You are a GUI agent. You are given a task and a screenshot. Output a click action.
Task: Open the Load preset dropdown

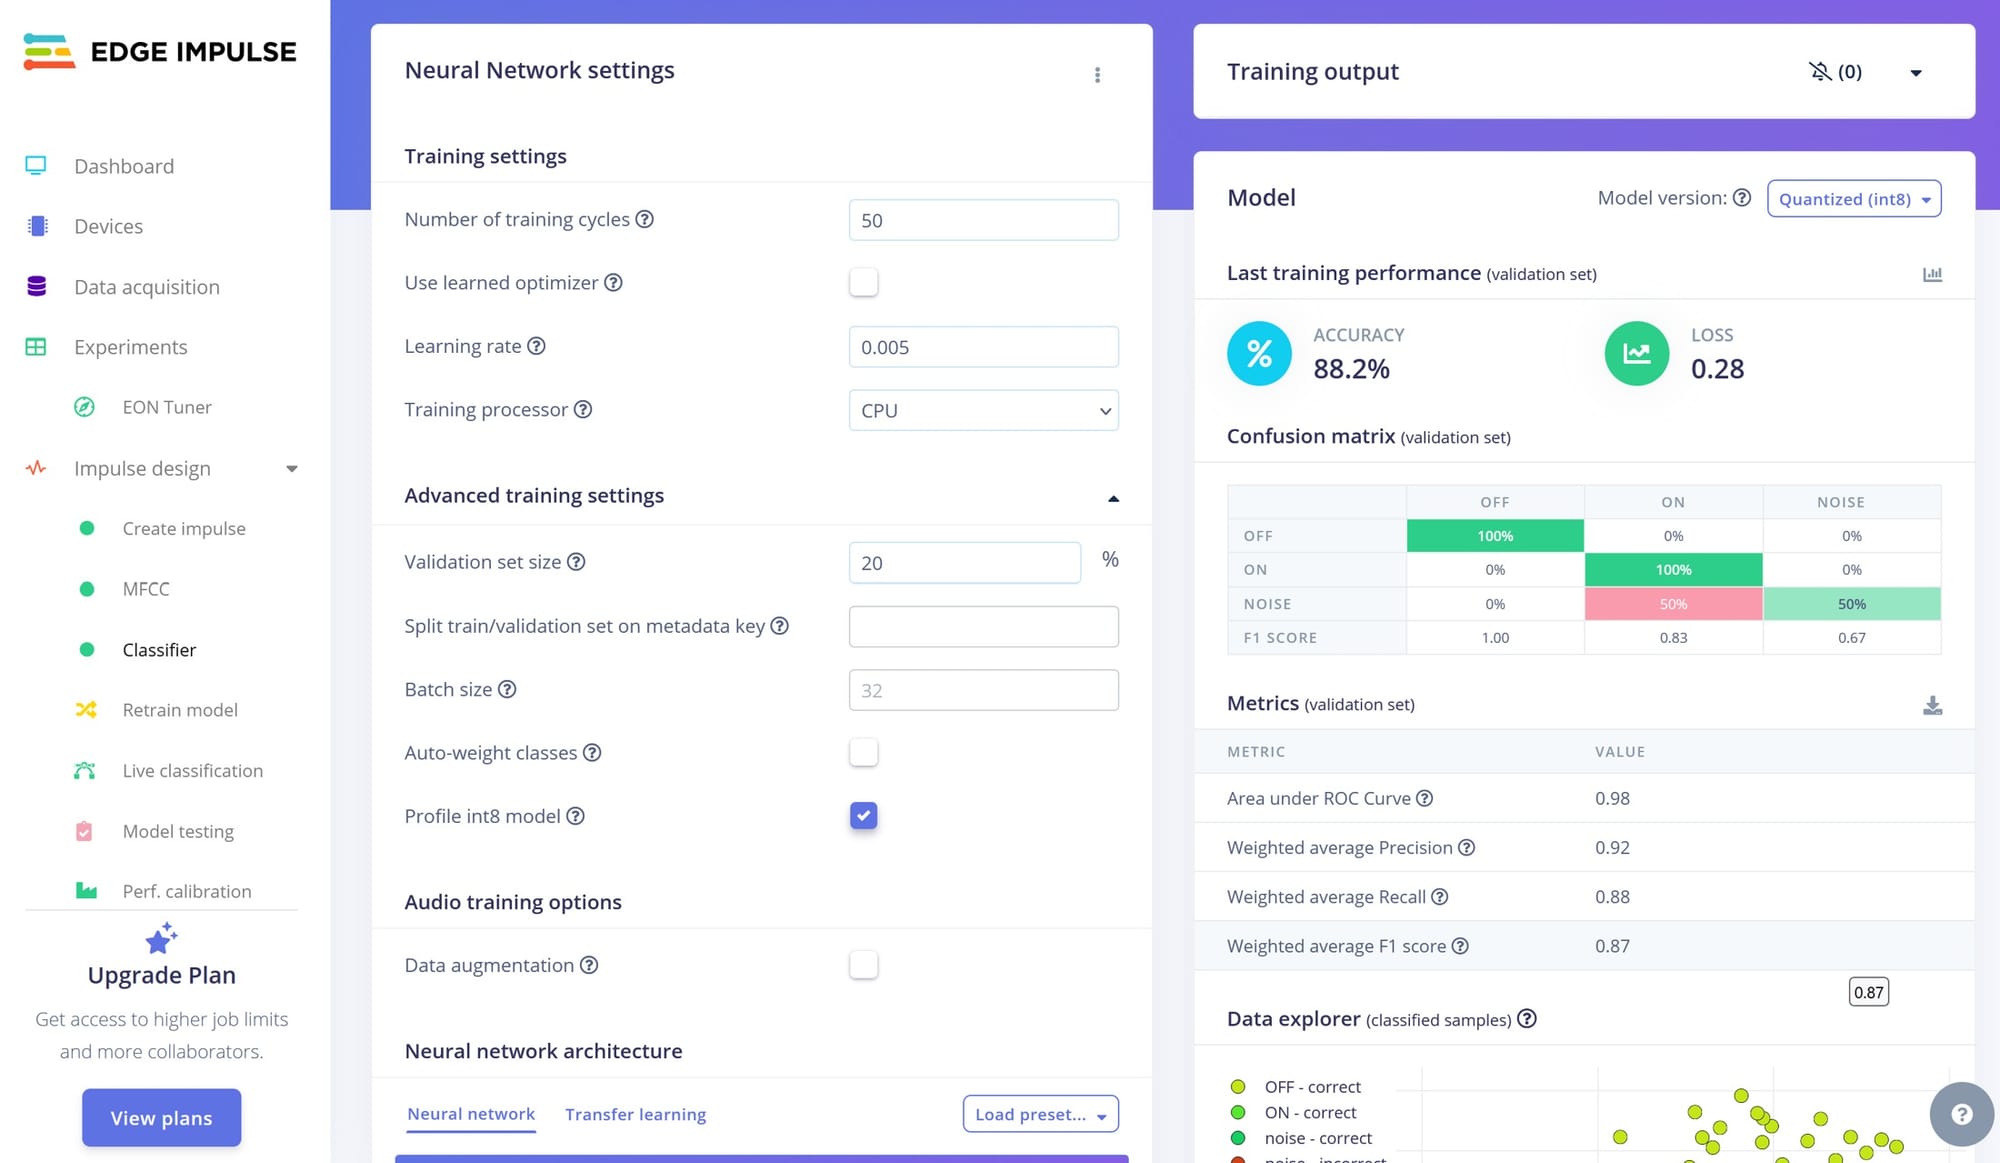[x=1040, y=1114]
